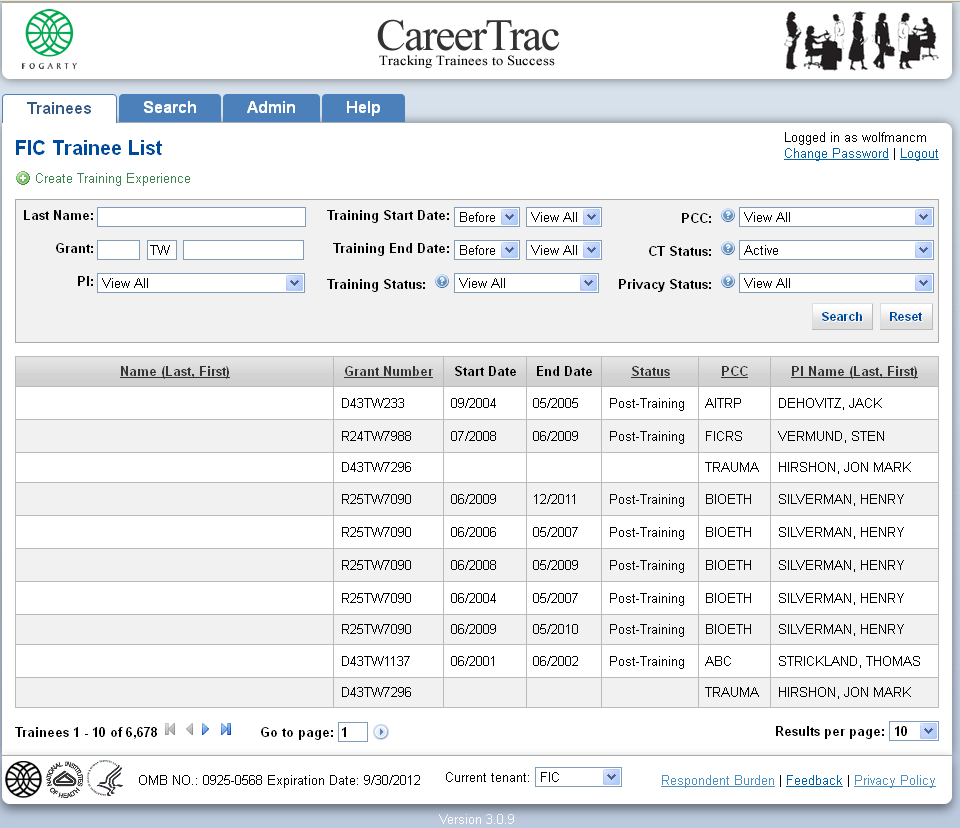Click the green Create Training Experience plus icon
Screen dimensions: 960x828
[x=23, y=179]
